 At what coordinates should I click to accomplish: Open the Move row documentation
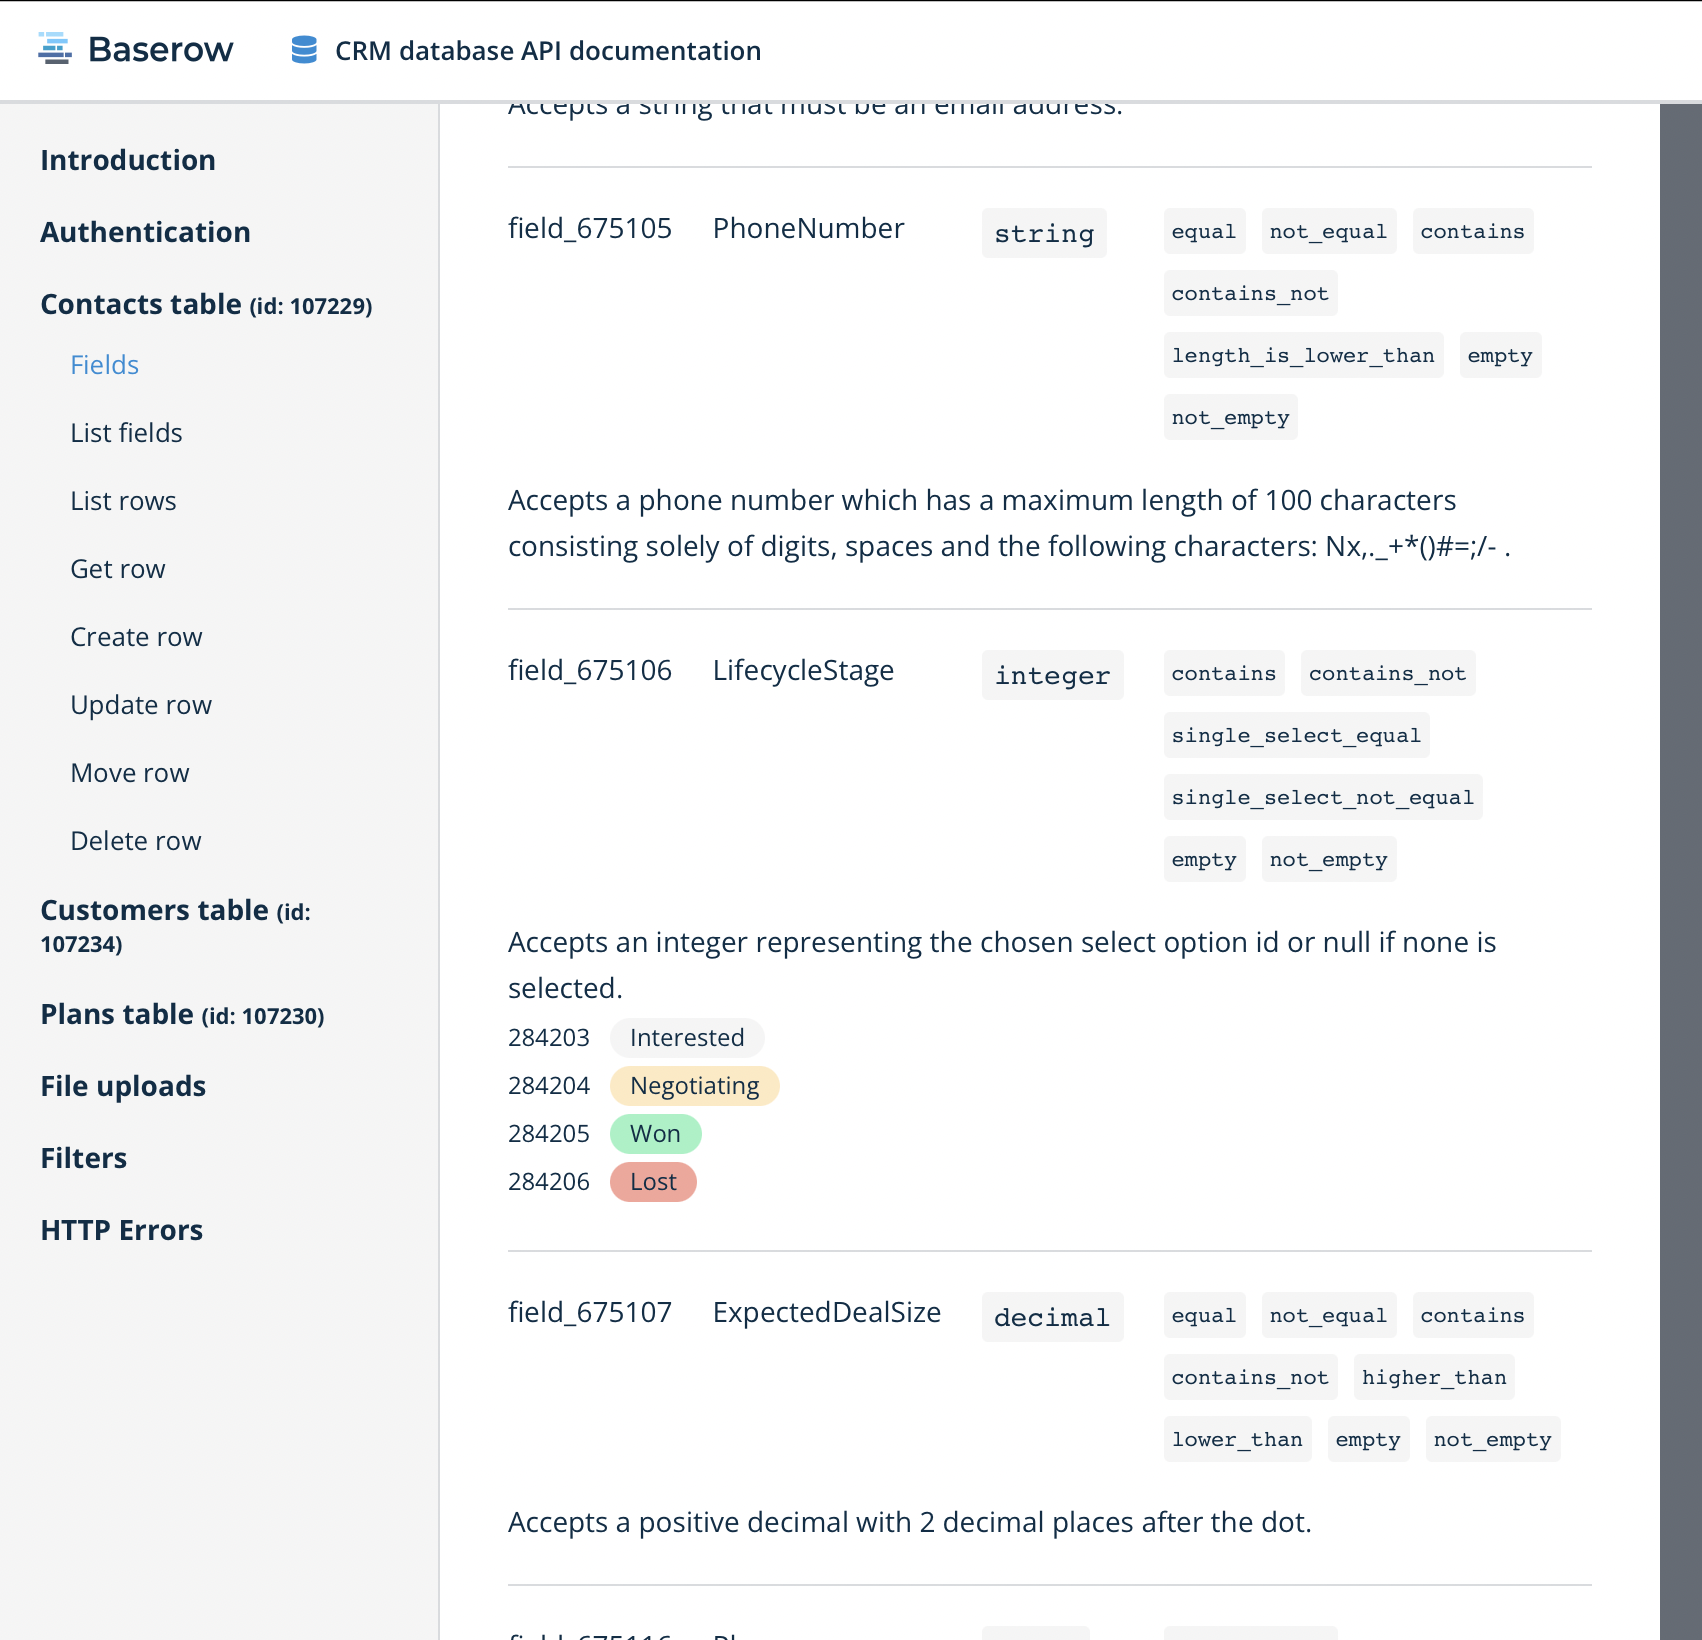click(129, 772)
